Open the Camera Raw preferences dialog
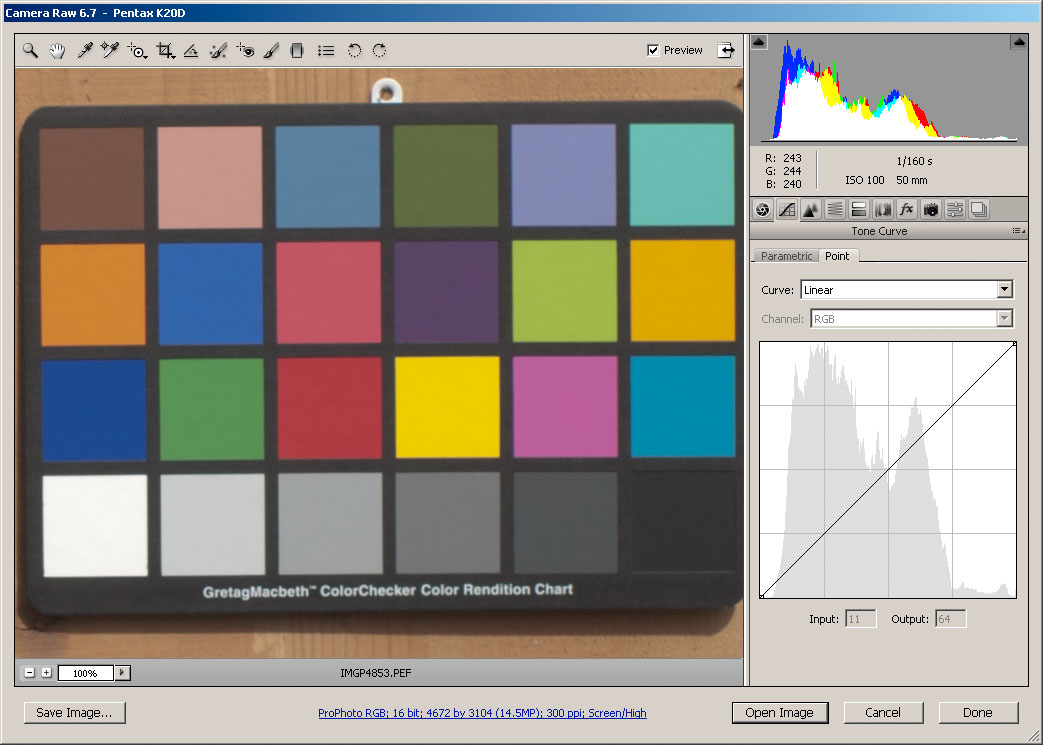 326,51
